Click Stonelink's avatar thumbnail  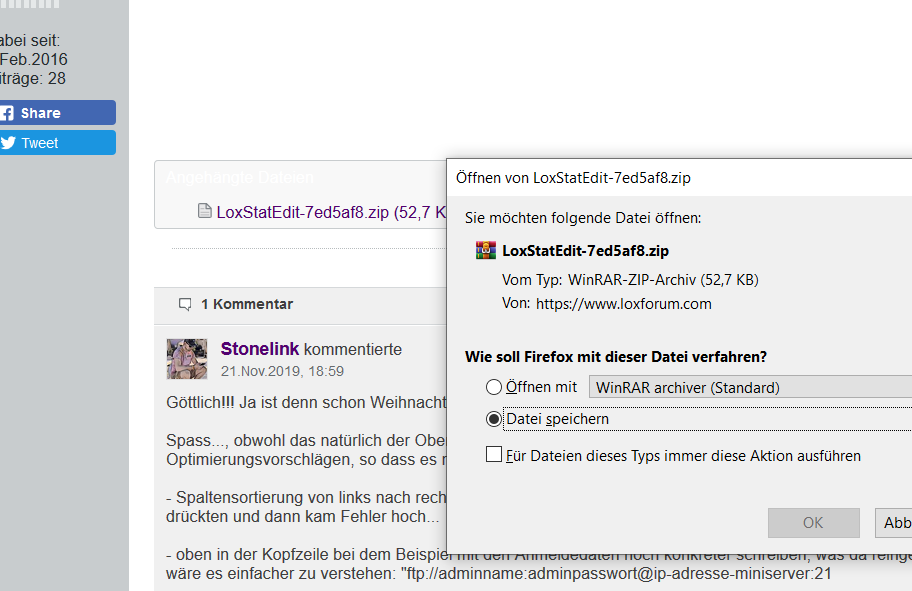point(187,359)
